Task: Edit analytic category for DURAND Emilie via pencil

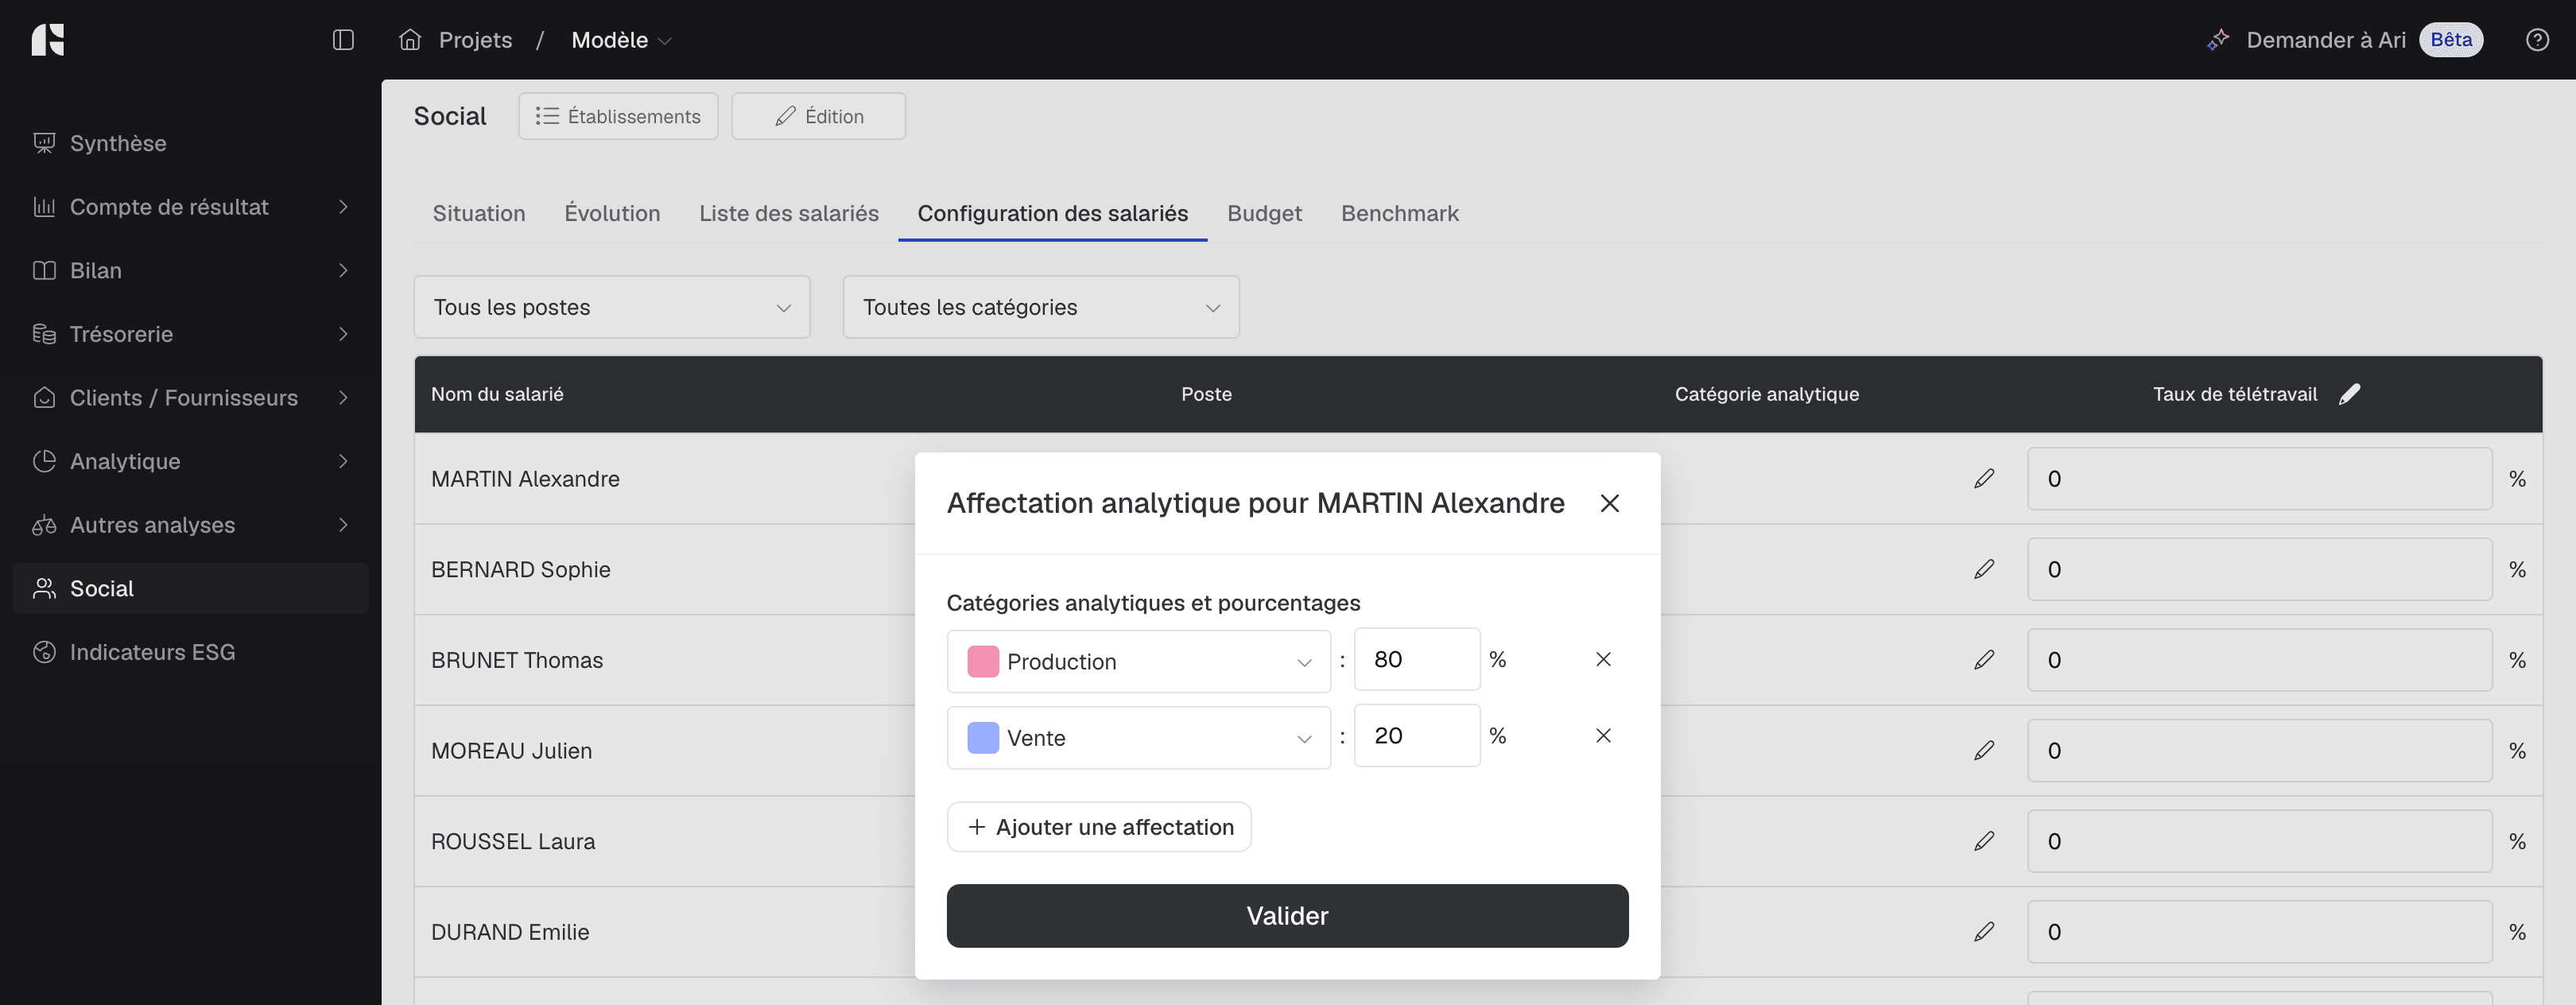Action: click(x=1984, y=932)
